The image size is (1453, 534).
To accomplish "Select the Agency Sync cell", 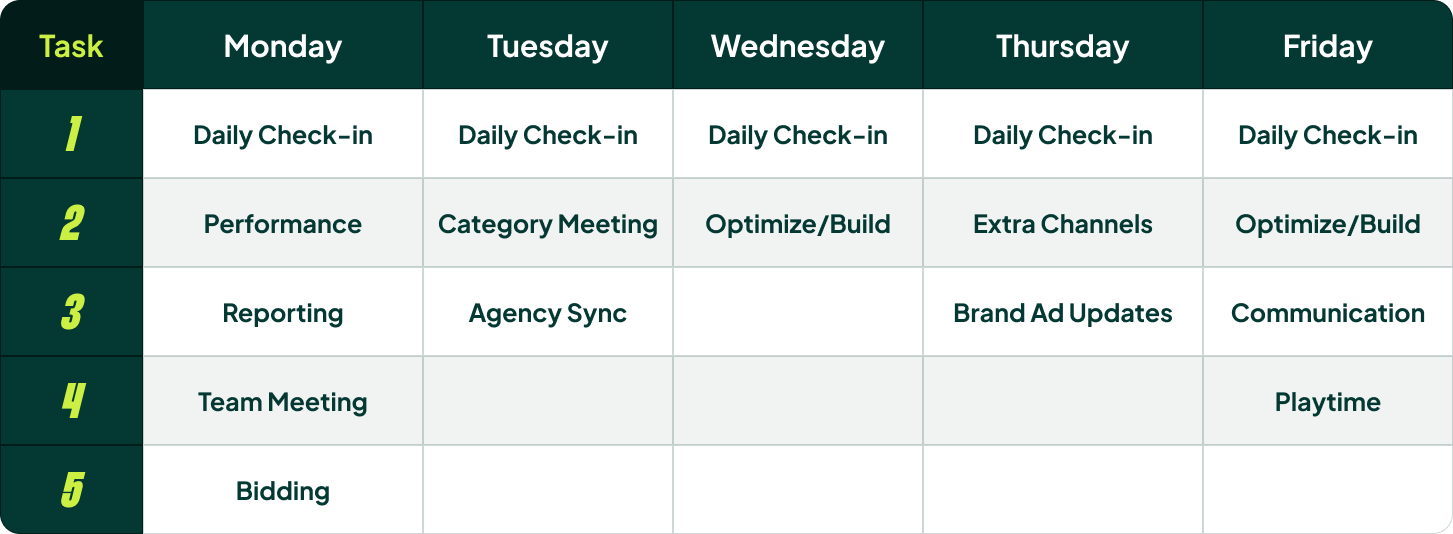I will pyautogui.click(x=548, y=313).
